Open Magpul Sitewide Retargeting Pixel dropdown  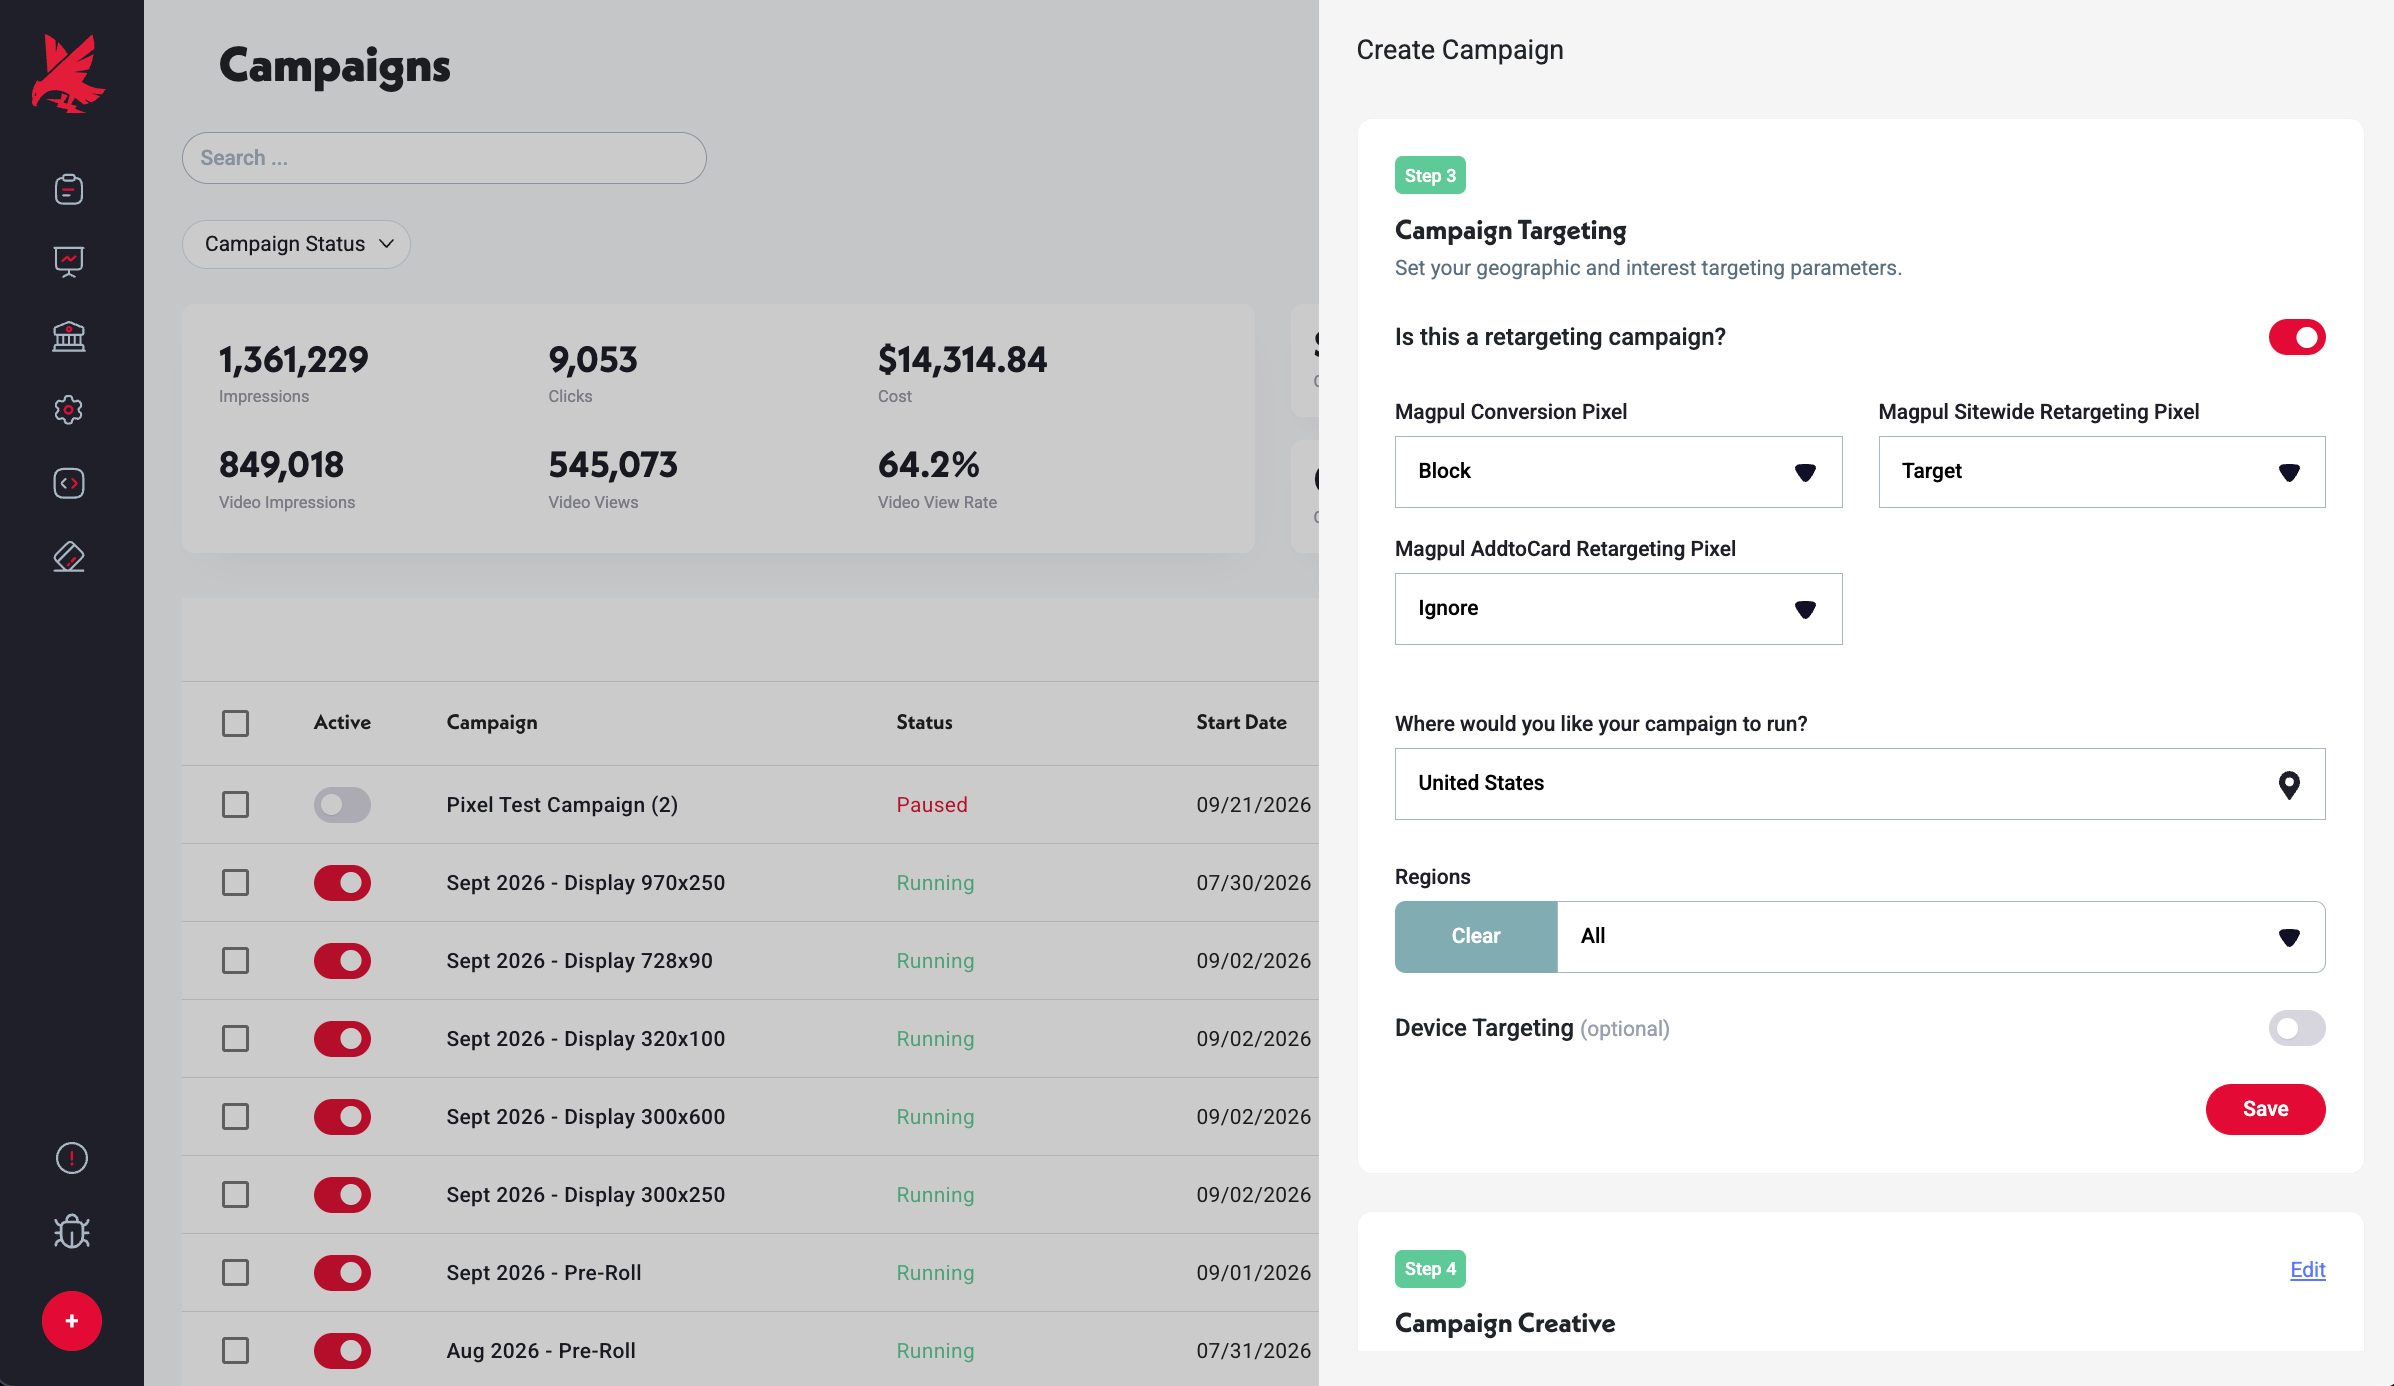coord(2102,472)
